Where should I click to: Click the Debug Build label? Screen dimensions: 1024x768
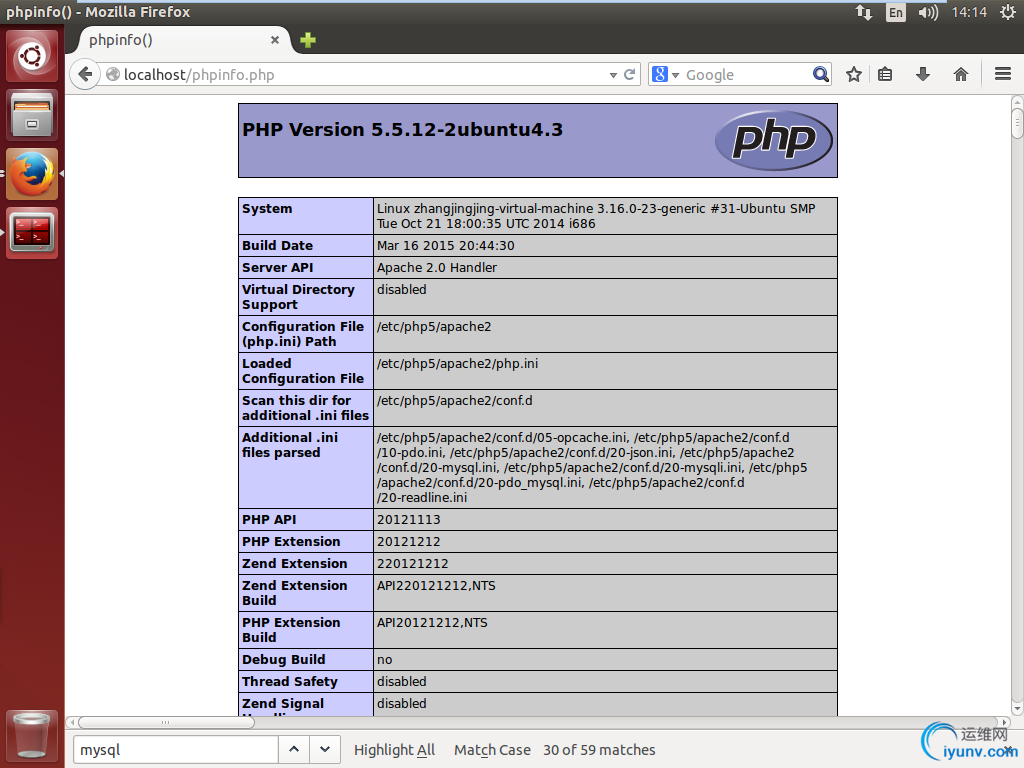click(x=283, y=660)
